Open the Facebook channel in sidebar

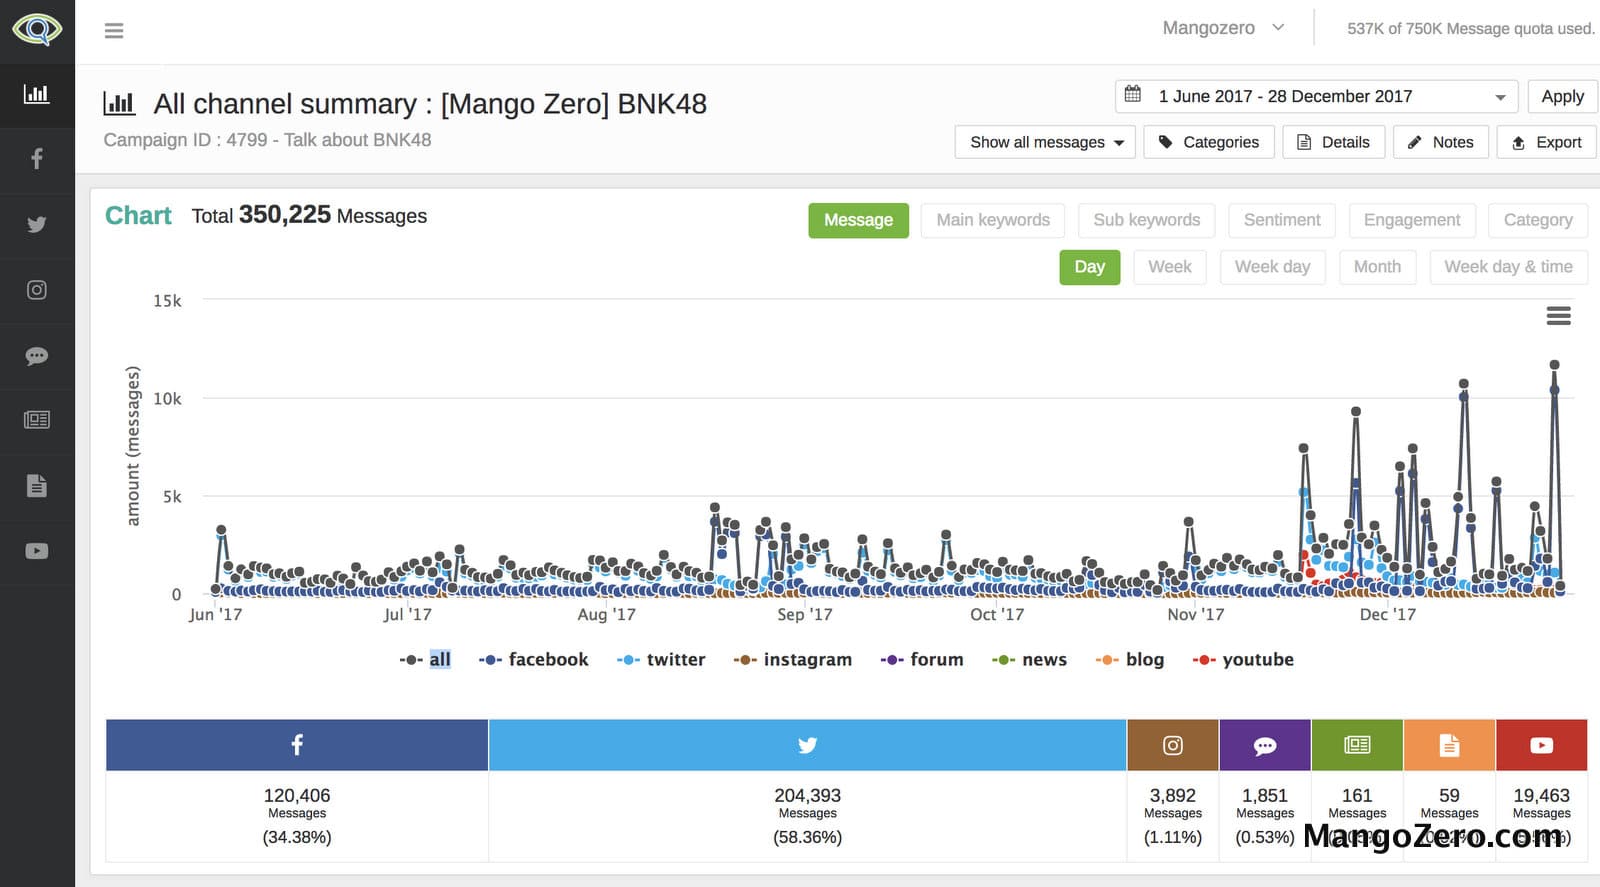37,159
